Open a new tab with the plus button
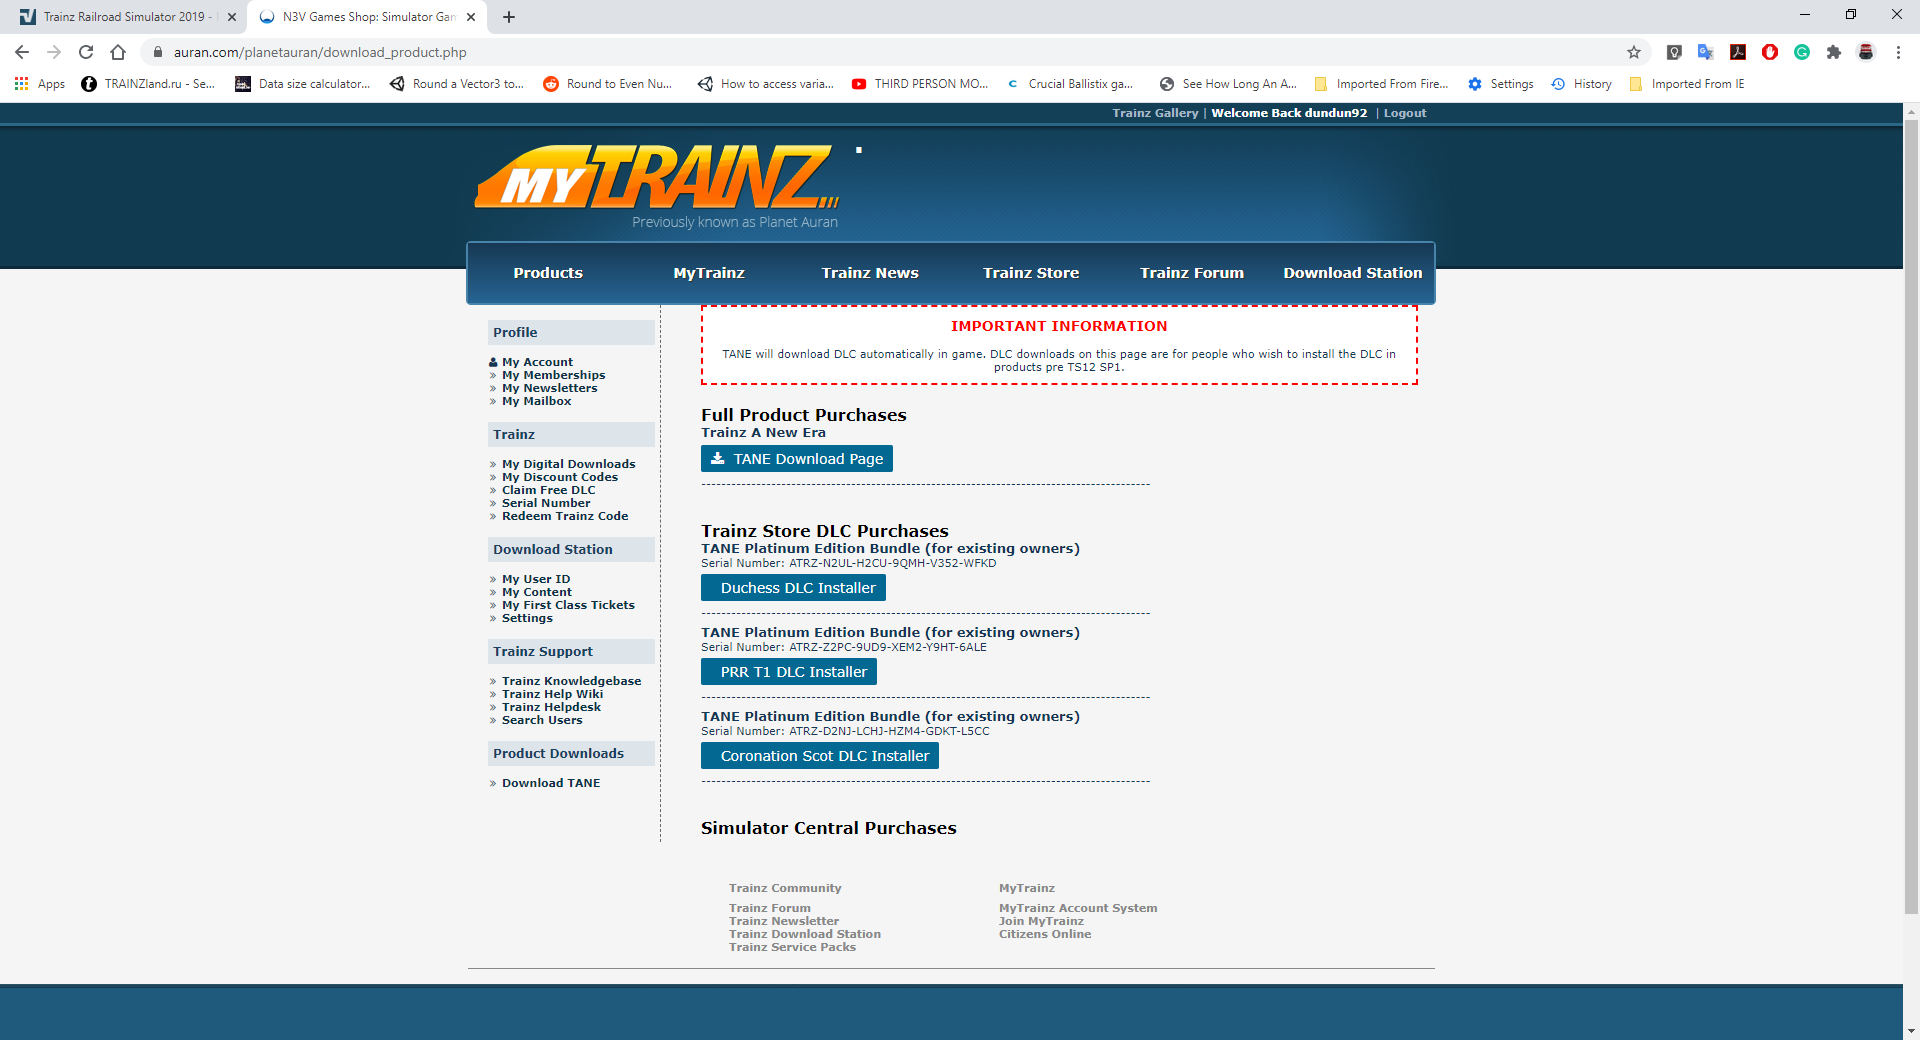Screen dimensions: 1920x1040 (x=509, y=17)
